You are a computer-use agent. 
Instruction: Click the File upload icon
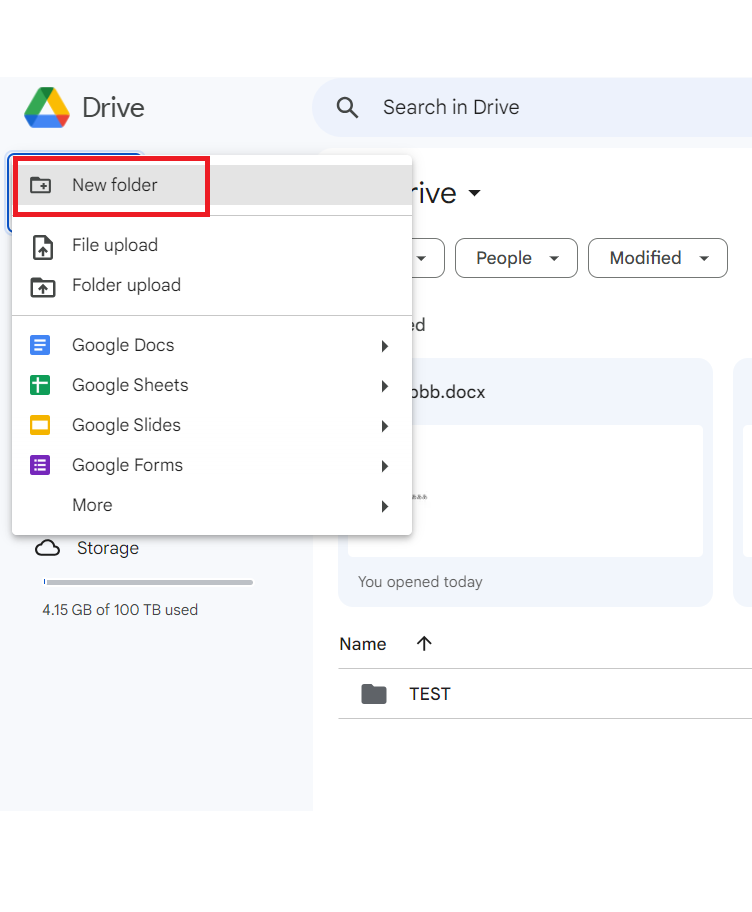42,246
